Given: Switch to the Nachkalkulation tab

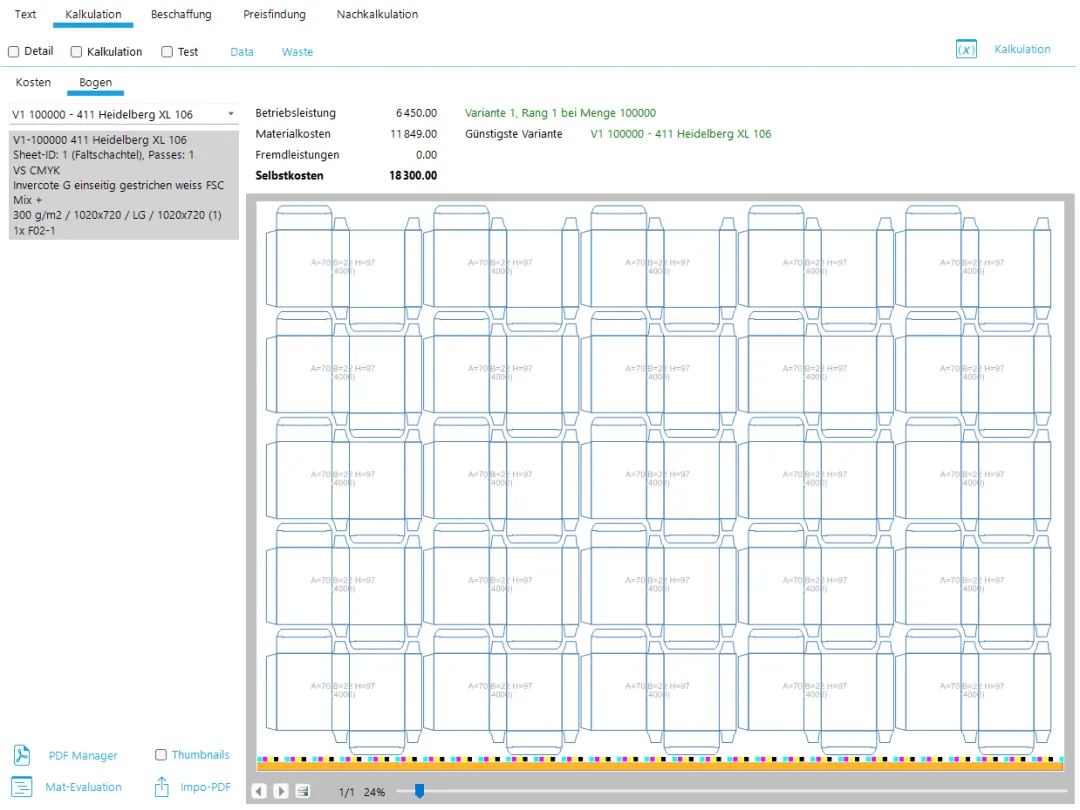Looking at the screenshot, I should click(x=377, y=14).
